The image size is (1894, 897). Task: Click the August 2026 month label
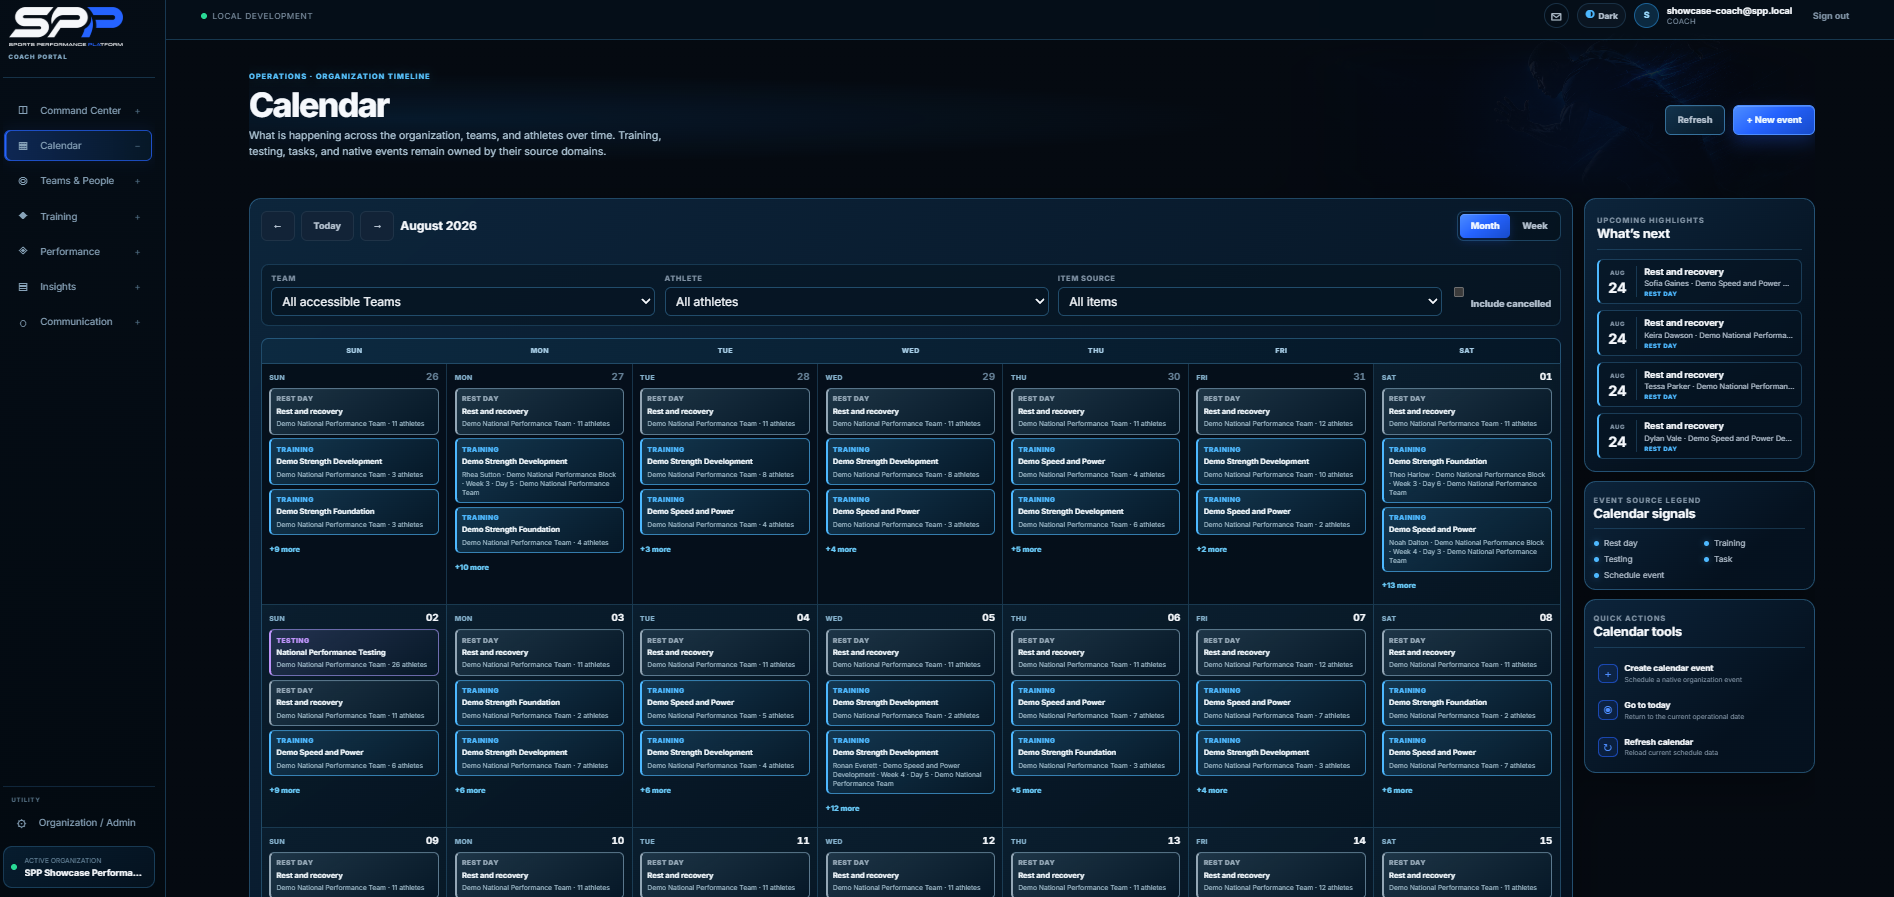[438, 226]
